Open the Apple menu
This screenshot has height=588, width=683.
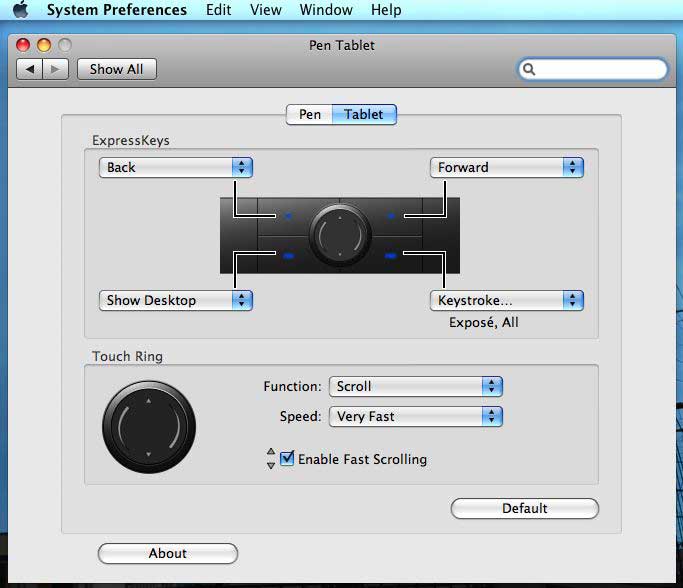coord(20,10)
